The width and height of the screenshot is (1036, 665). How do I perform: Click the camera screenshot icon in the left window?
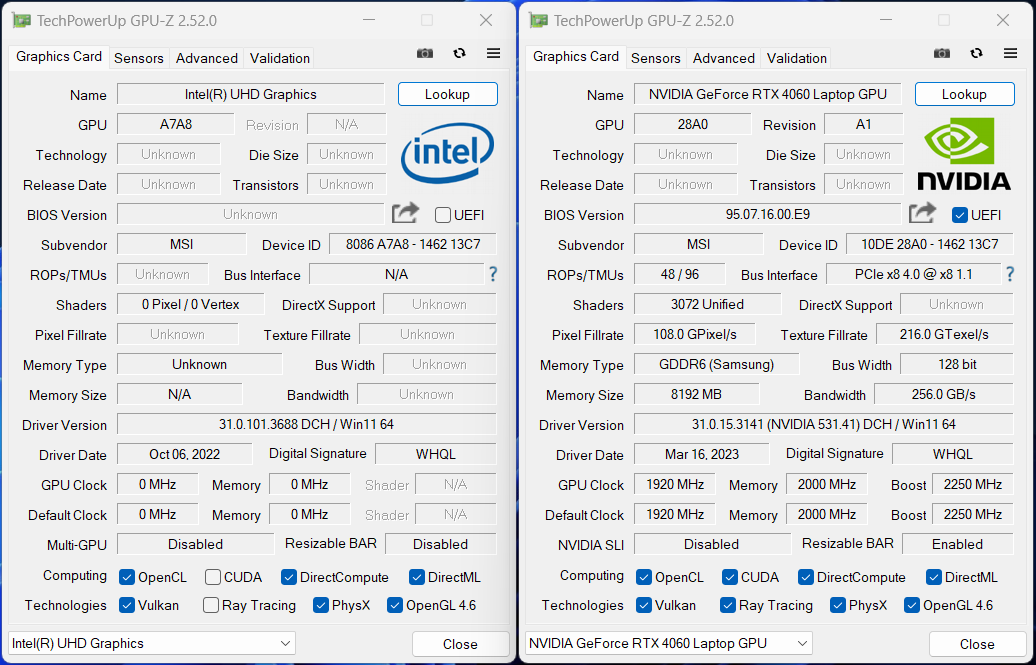point(424,53)
